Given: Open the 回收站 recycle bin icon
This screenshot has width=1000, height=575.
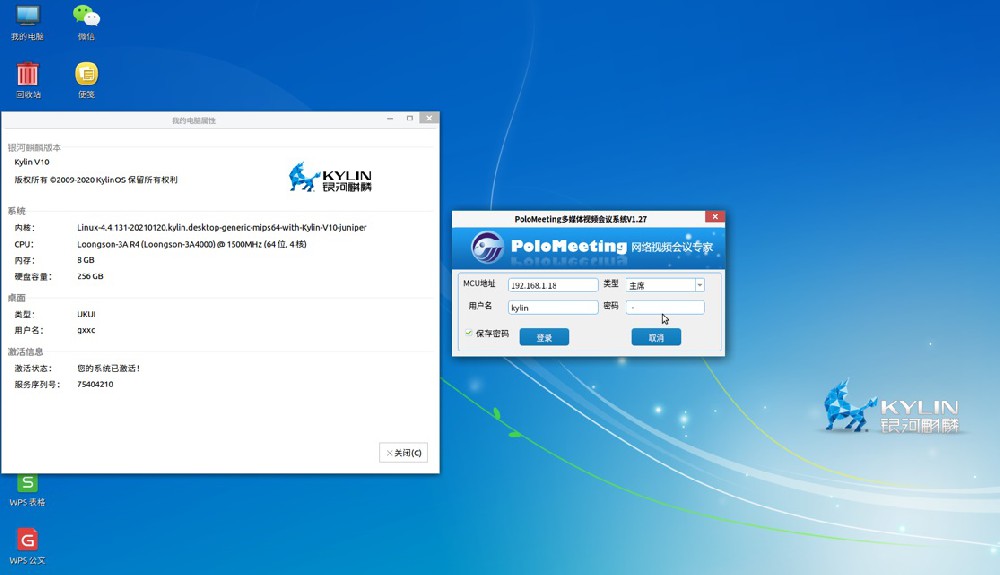Looking at the screenshot, I should click(x=27, y=75).
